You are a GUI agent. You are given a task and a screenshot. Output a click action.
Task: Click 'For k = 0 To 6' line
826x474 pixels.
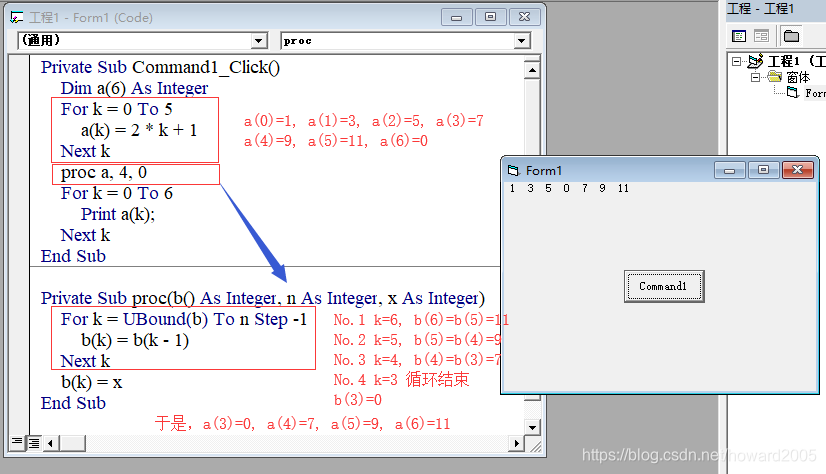click(116, 193)
